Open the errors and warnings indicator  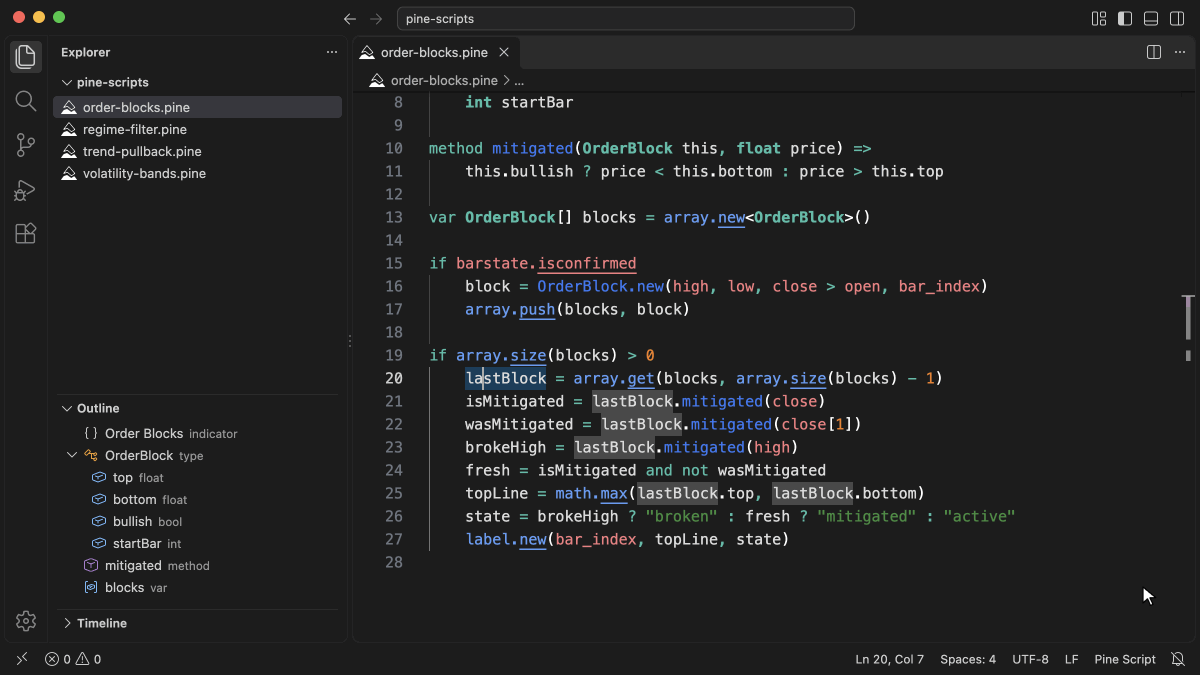[73, 659]
